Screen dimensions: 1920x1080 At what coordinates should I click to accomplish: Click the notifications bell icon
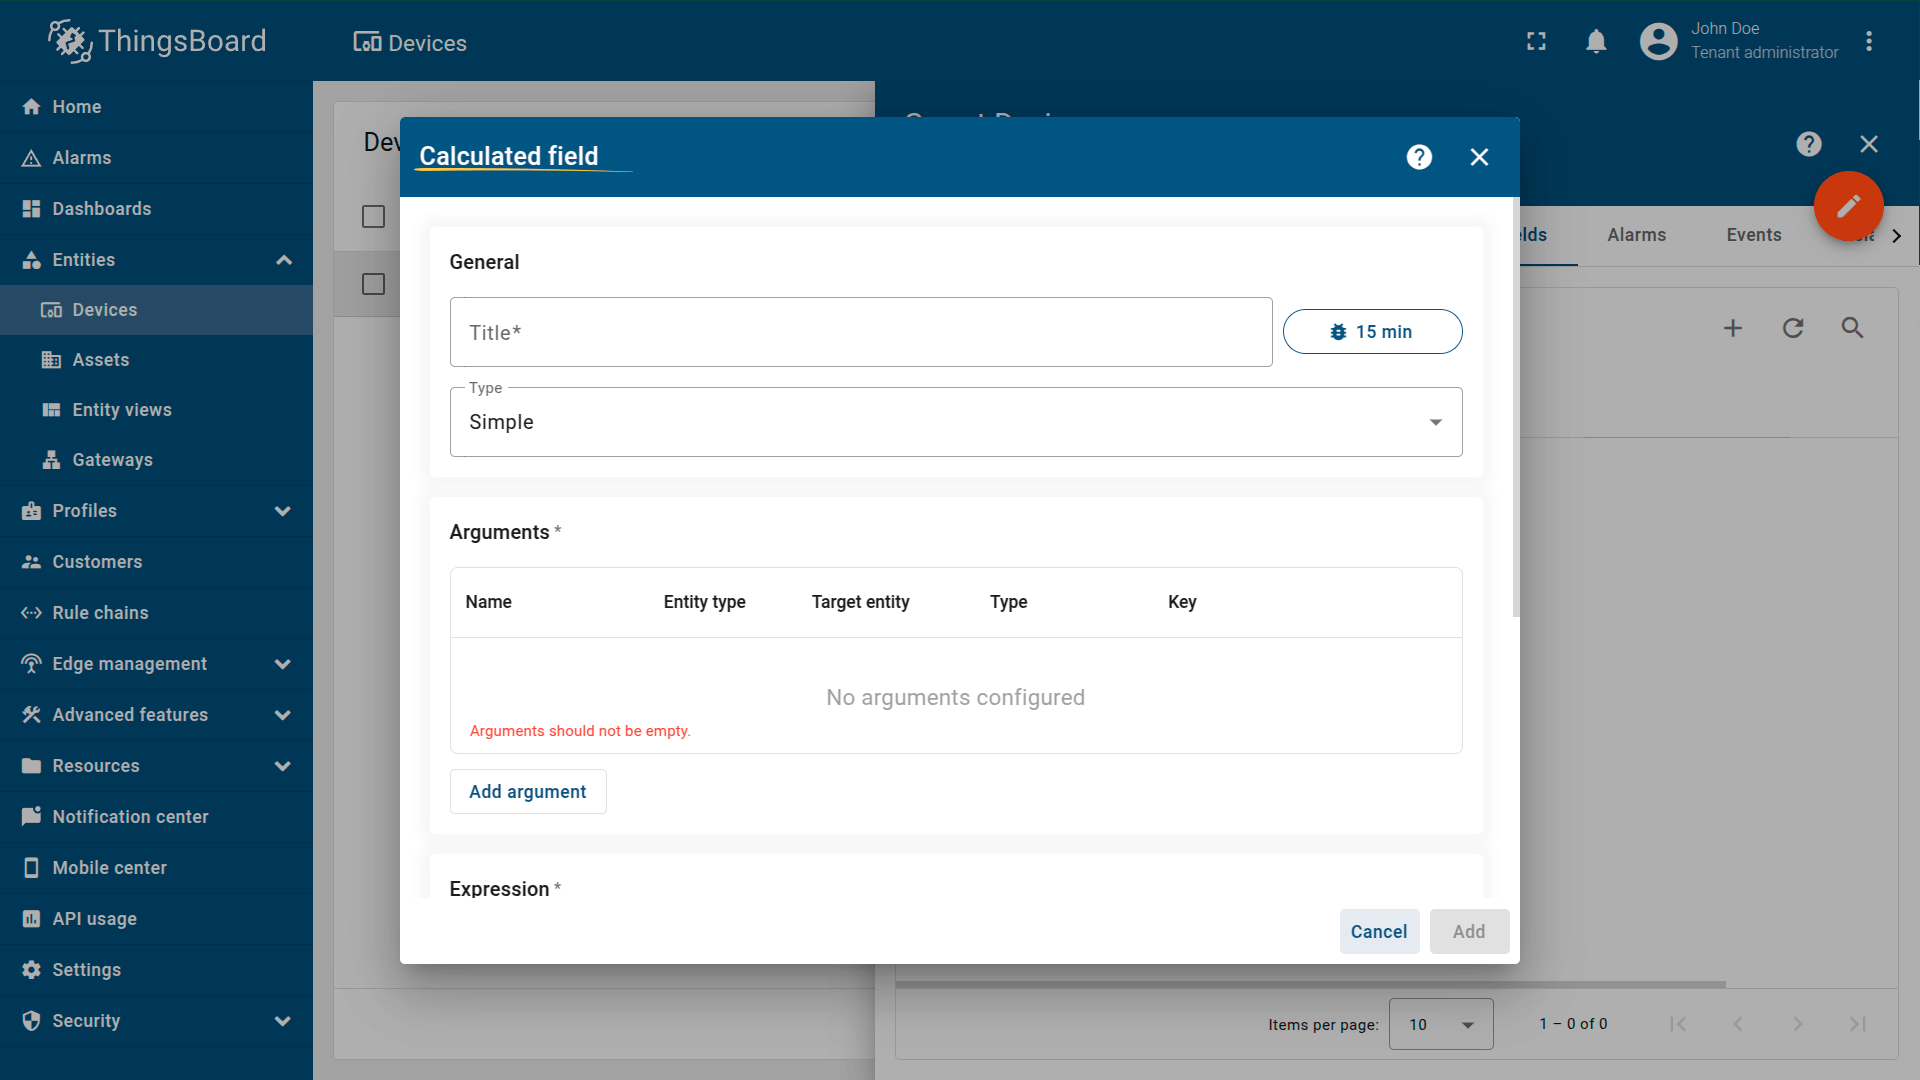[1596, 42]
